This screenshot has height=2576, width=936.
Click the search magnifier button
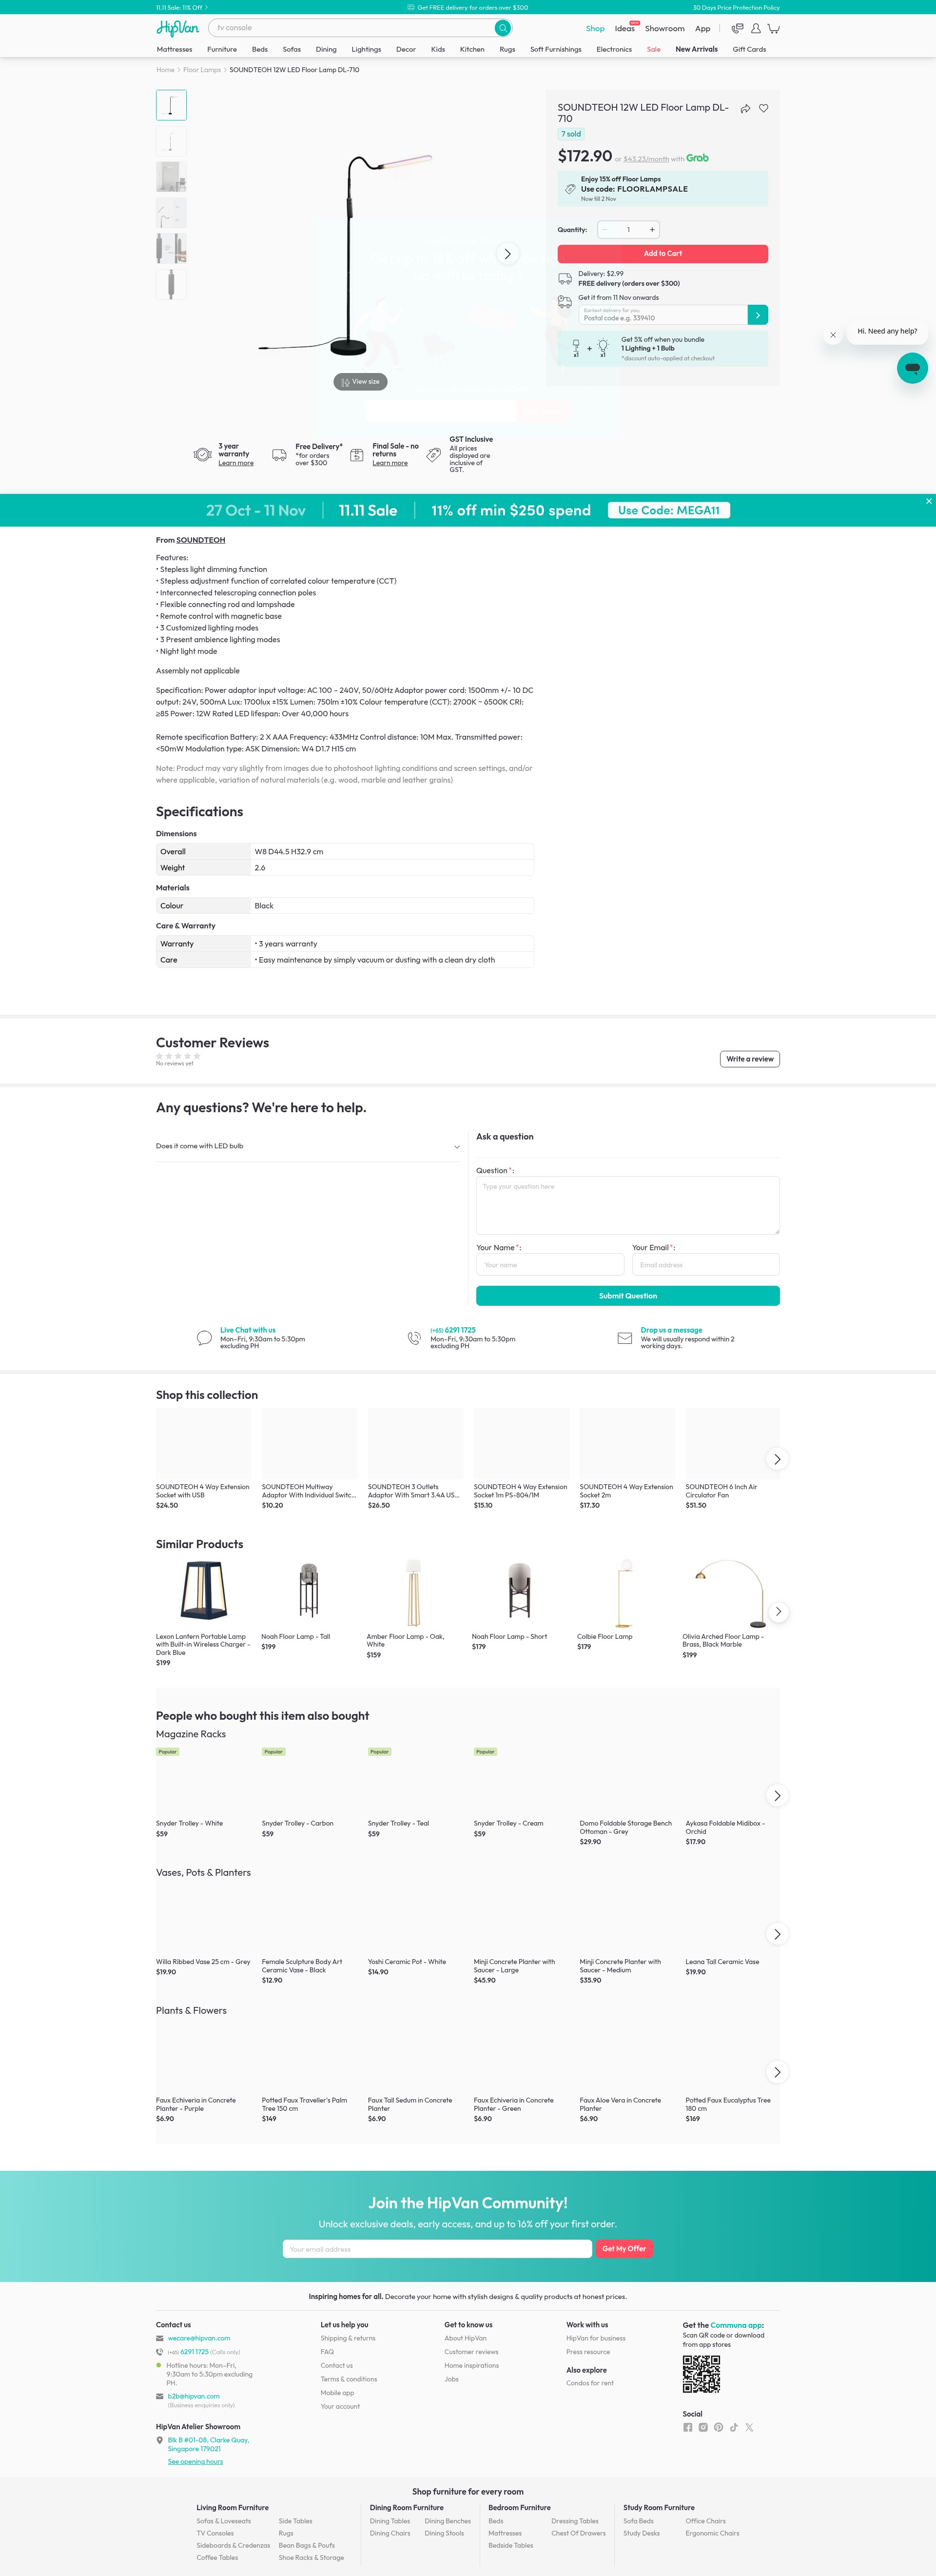click(503, 28)
